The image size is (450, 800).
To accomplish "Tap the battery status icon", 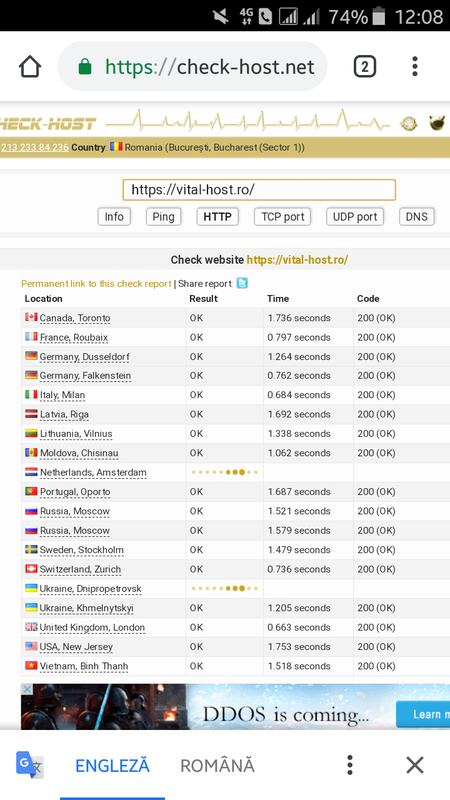I will (x=378, y=16).
